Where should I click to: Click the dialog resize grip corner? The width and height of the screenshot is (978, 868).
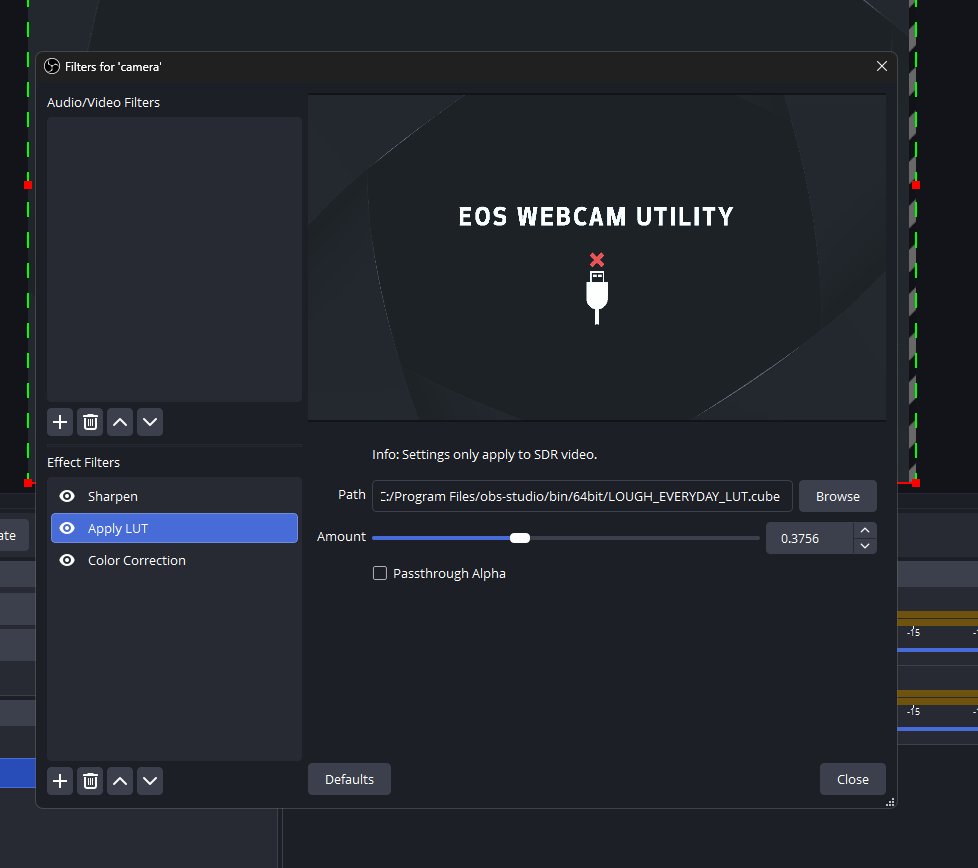pyautogui.click(x=890, y=803)
